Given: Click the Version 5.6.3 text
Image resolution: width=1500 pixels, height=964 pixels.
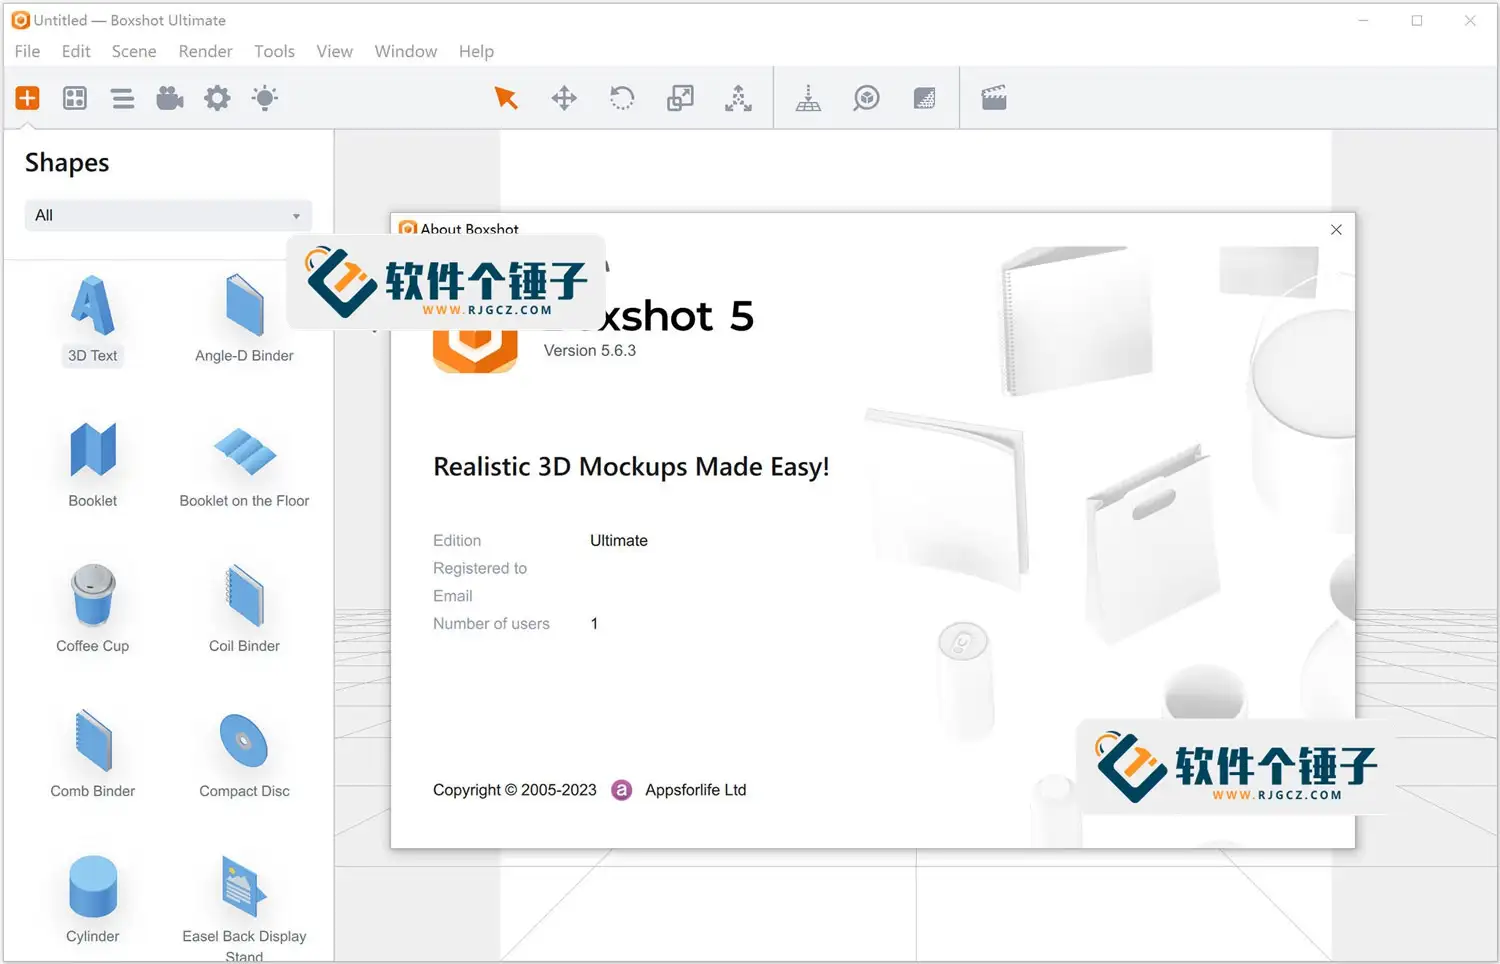Looking at the screenshot, I should tap(590, 351).
